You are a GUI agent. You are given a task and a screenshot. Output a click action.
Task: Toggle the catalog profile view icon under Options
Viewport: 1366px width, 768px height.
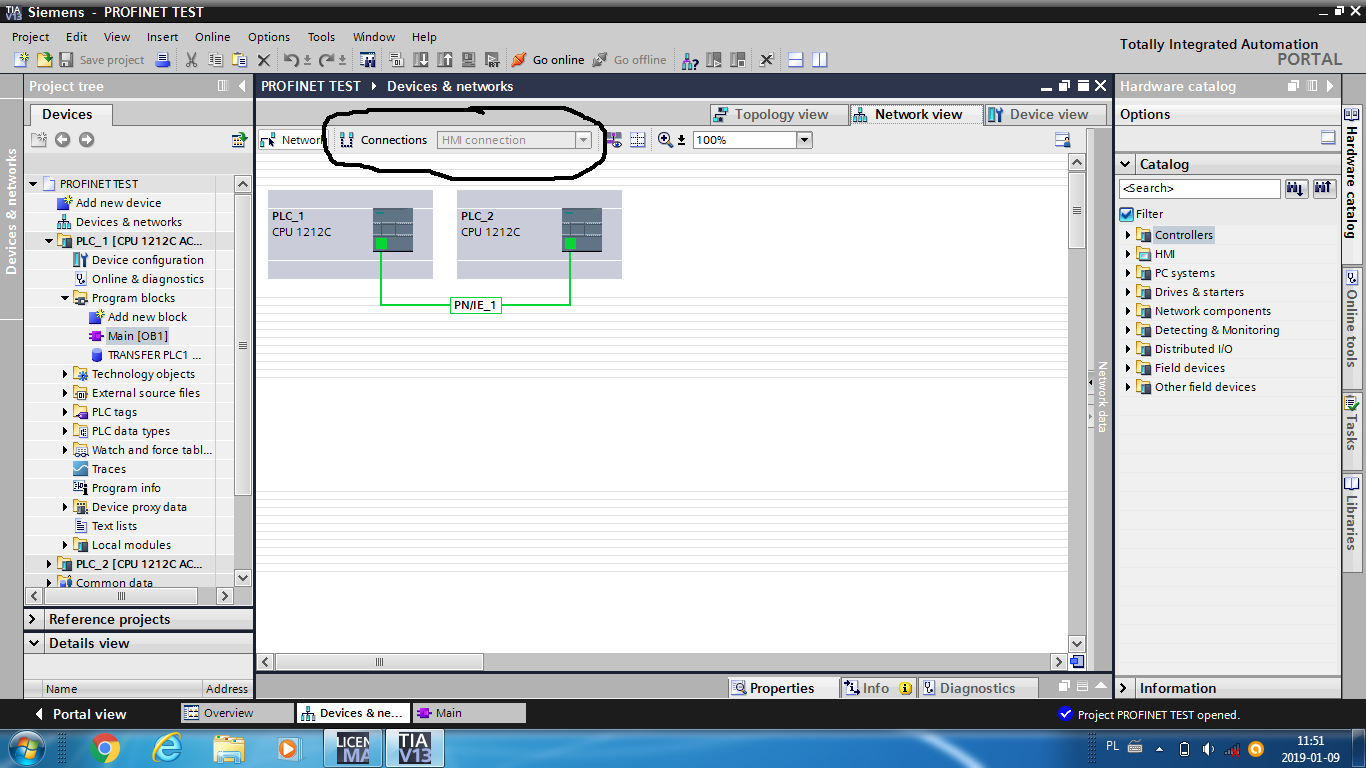pyautogui.click(x=1328, y=138)
